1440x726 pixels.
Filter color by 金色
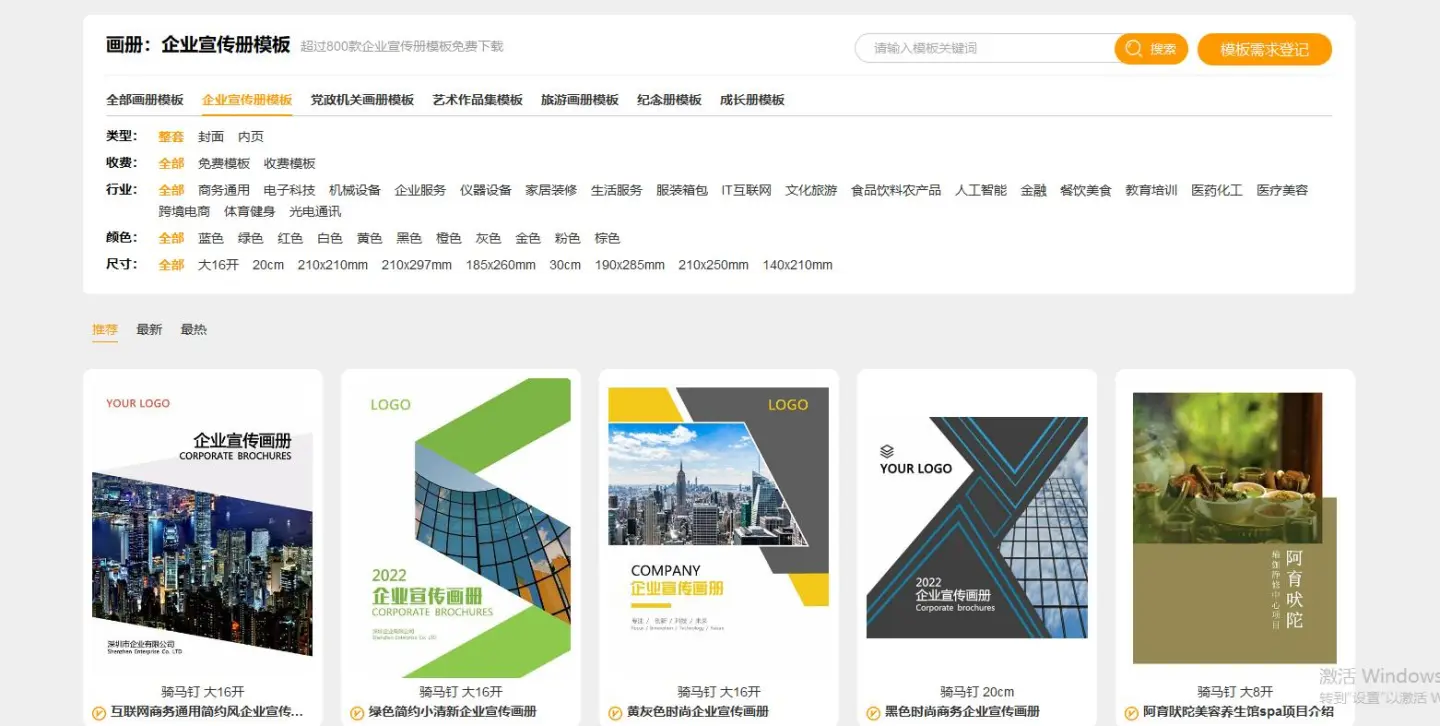(x=528, y=238)
